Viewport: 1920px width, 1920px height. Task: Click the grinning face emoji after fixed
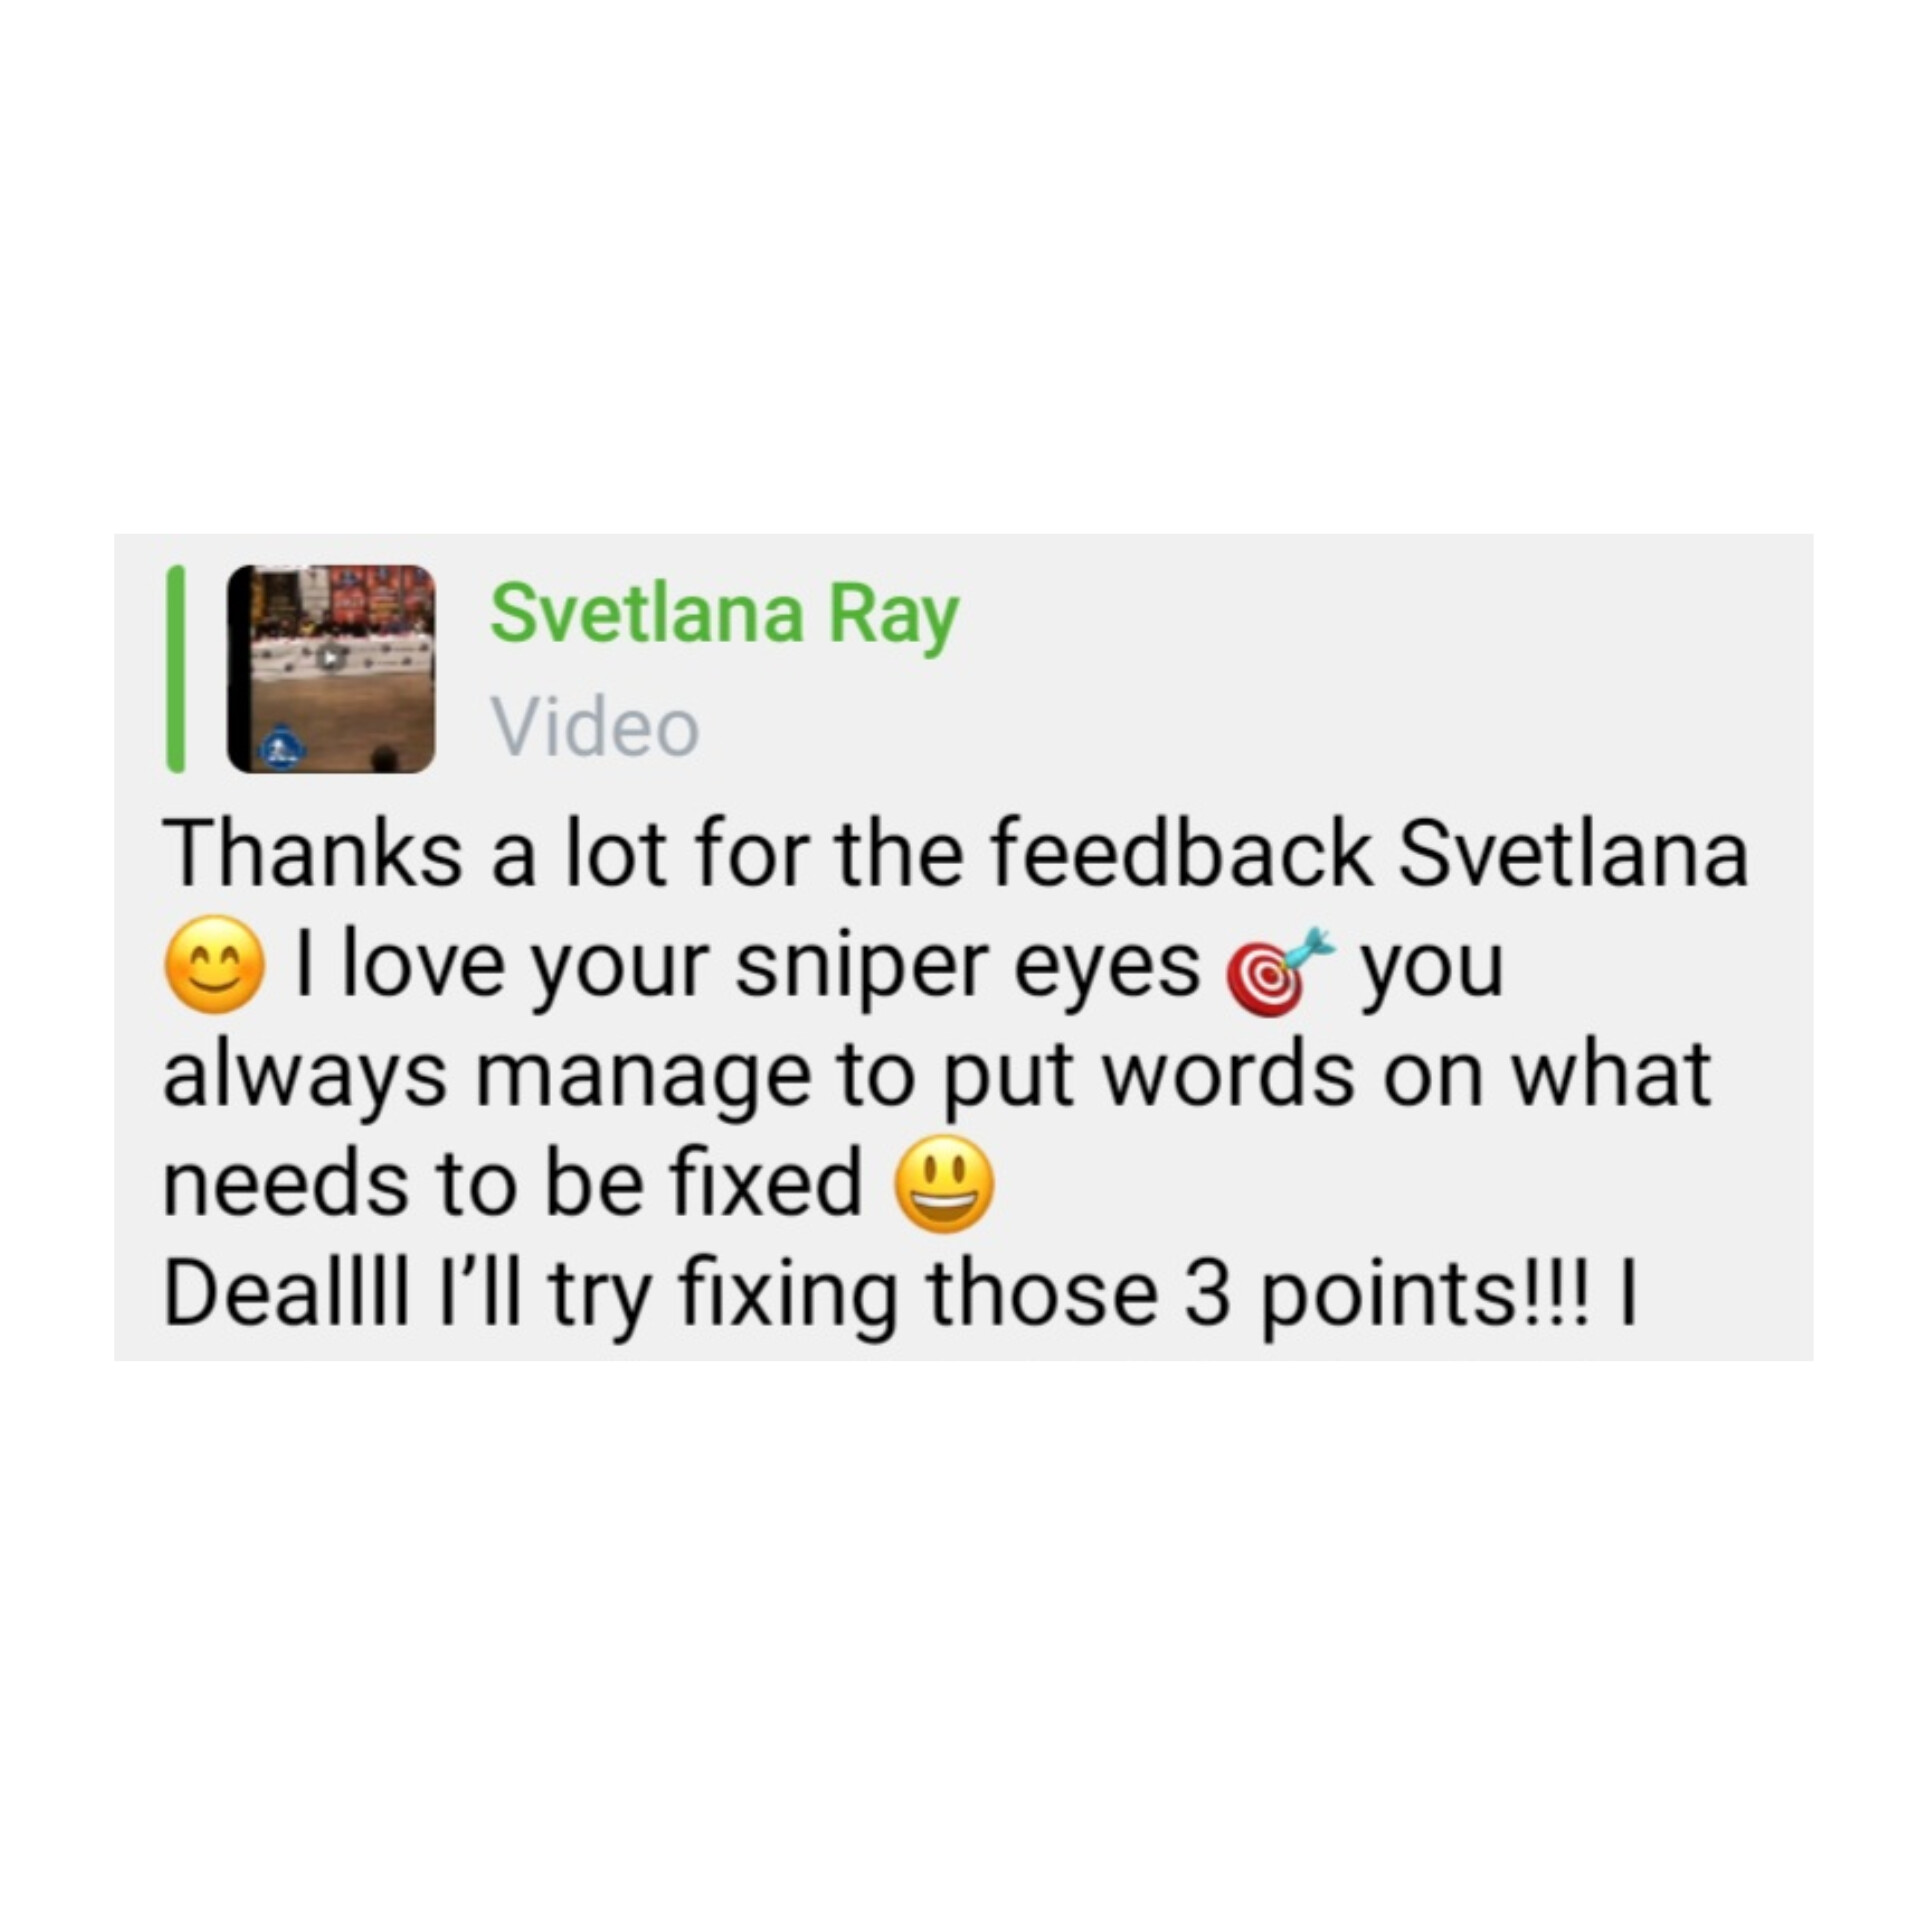(946, 1183)
